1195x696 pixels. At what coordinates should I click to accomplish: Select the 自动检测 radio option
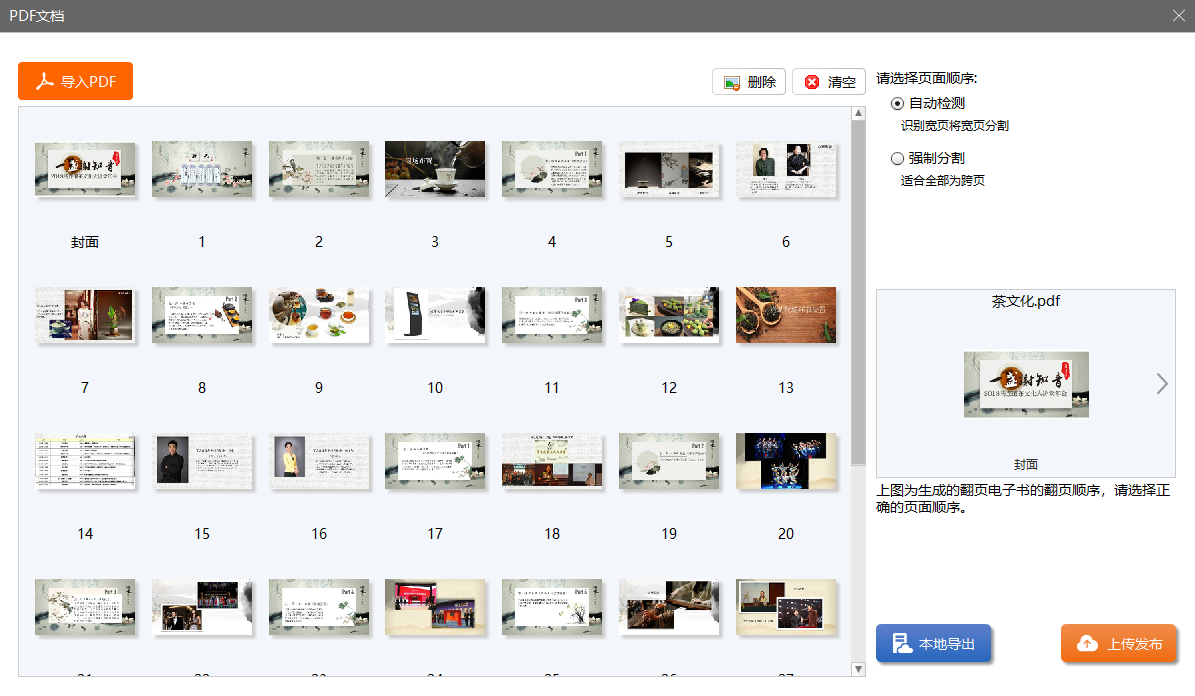pos(897,104)
